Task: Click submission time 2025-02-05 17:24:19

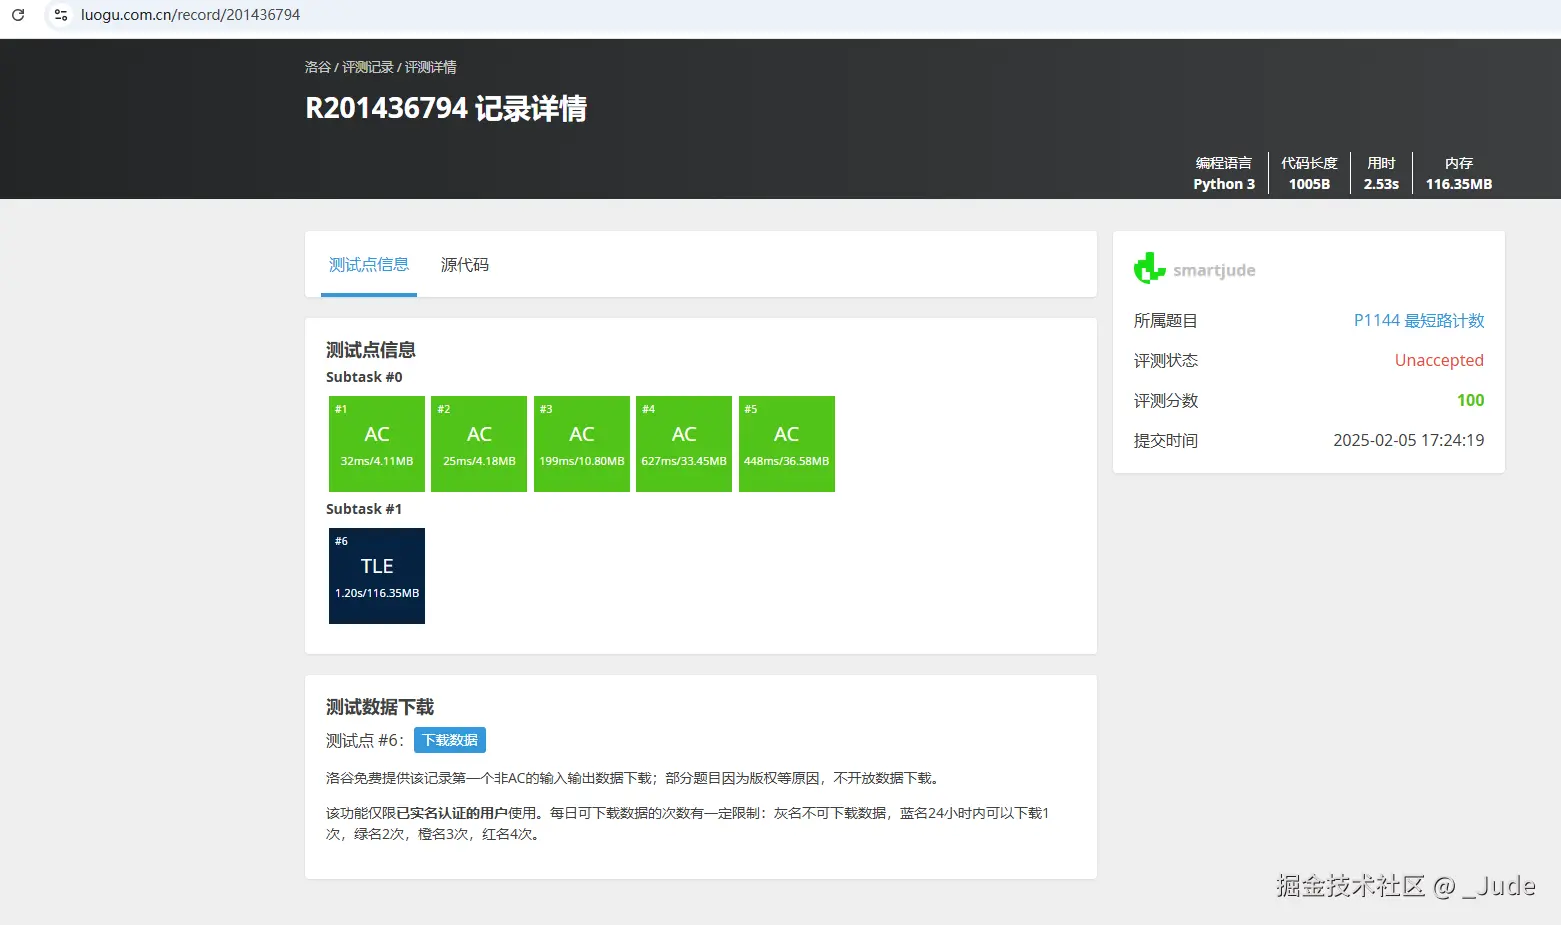Action: [x=1408, y=440]
